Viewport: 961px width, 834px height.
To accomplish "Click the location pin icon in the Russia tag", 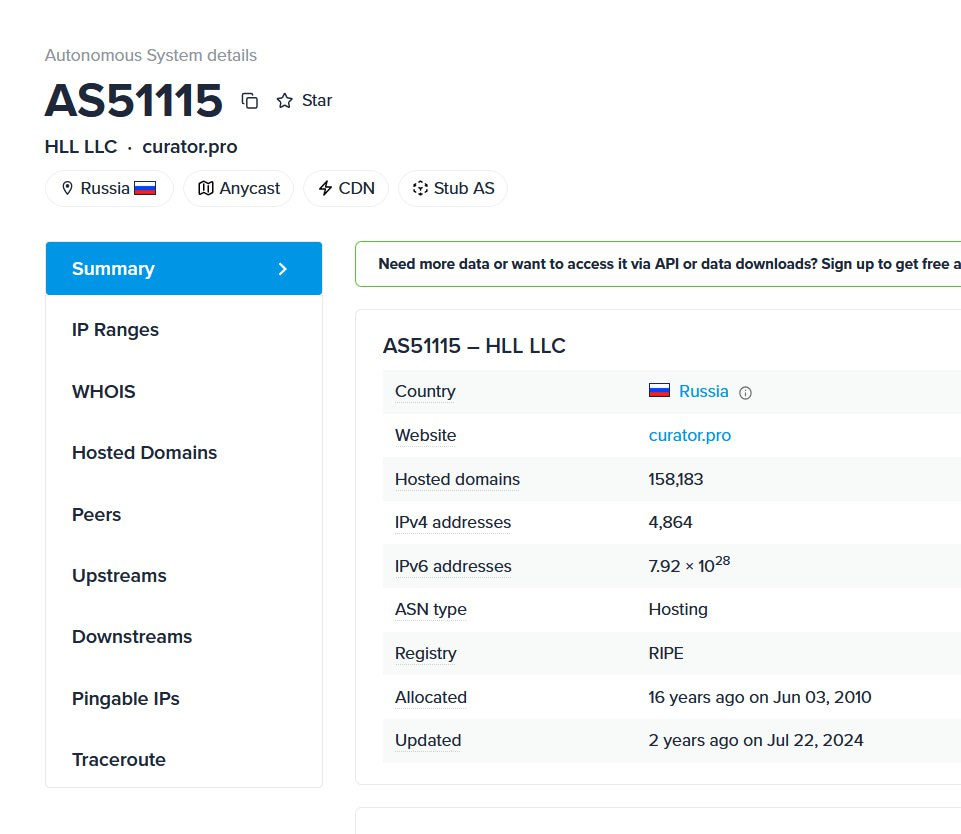I will pyautogui.click(x=67, y=188).
